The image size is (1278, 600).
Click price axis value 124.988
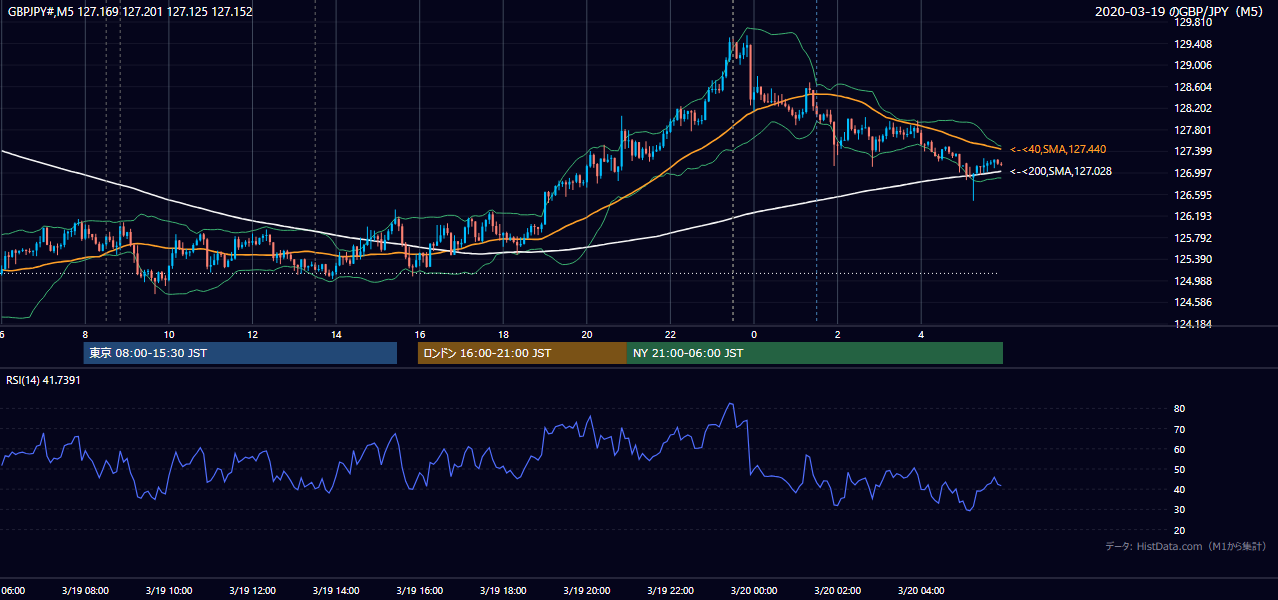pos(1193,281)
